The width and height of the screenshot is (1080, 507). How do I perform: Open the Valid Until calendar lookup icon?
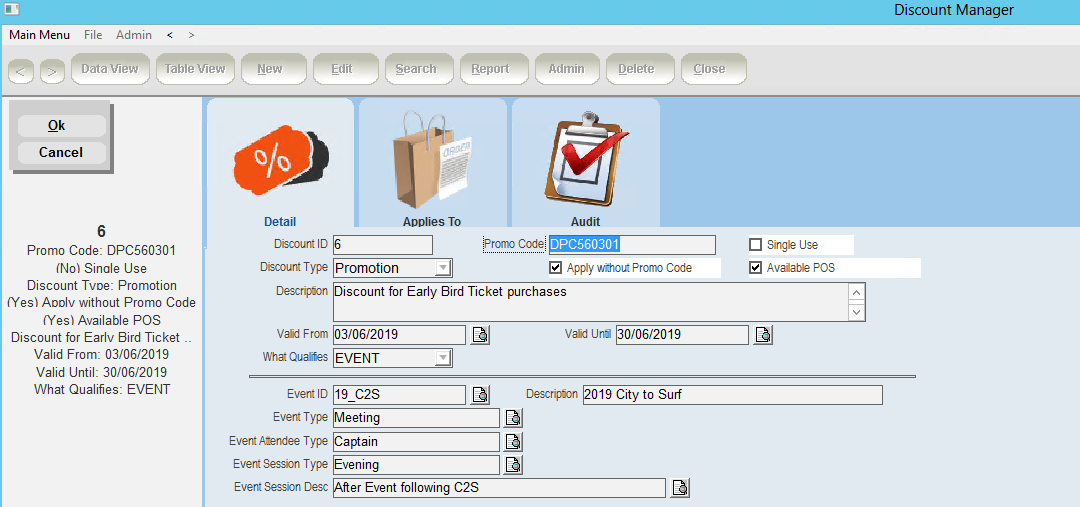[763, 335]
